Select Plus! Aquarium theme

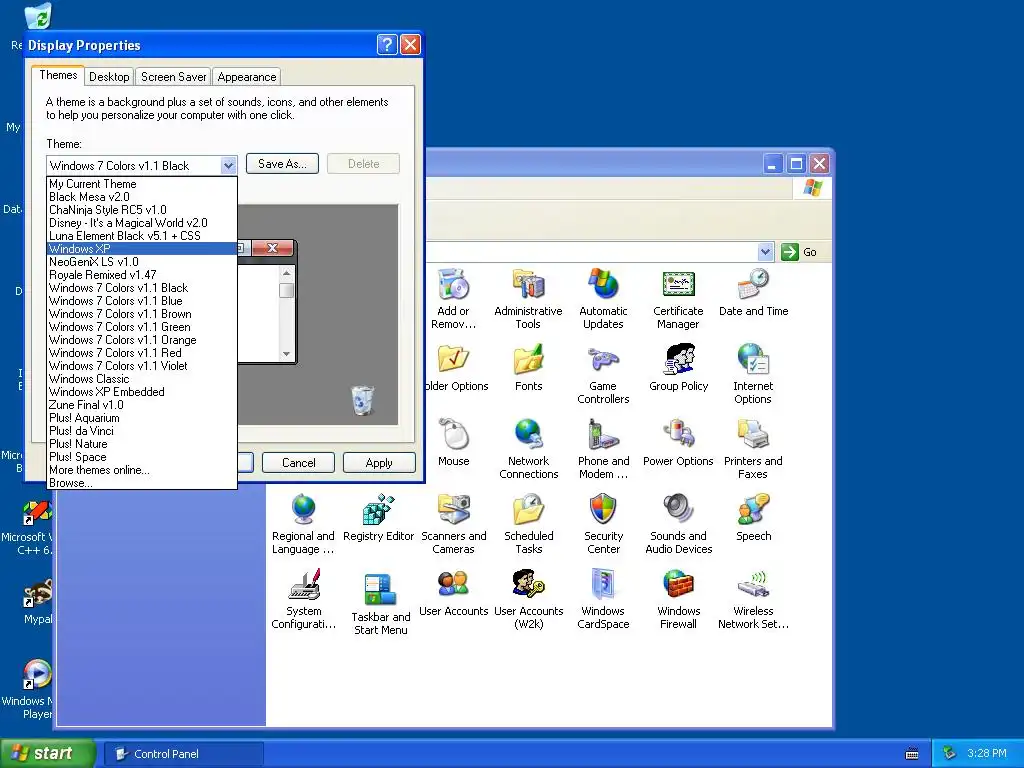(x=142, y=418)
